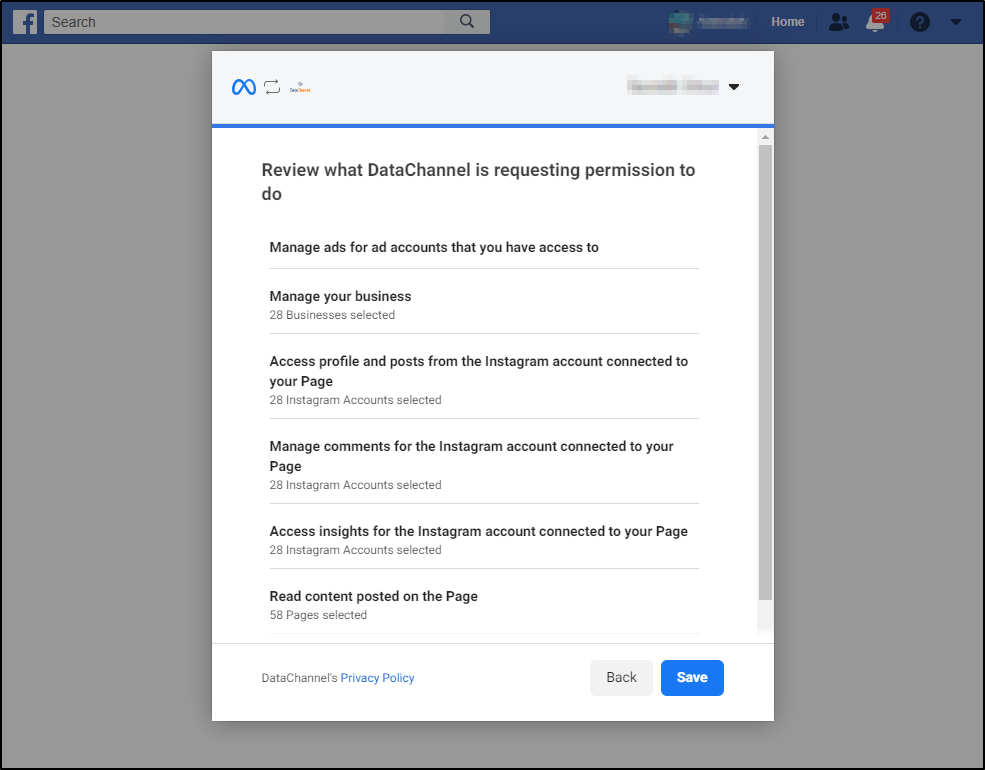
Task: Click the Meta logo in dialog
Action: point(244,87)
